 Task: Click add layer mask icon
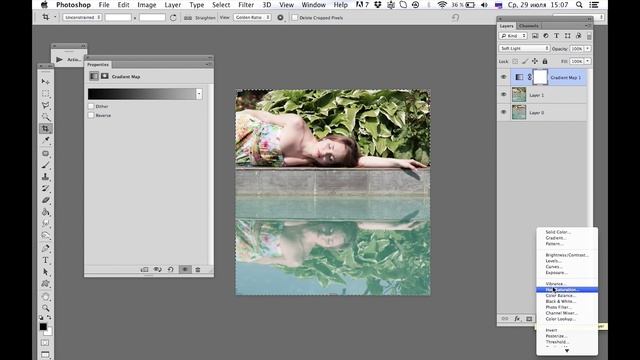tap(529, 319)
